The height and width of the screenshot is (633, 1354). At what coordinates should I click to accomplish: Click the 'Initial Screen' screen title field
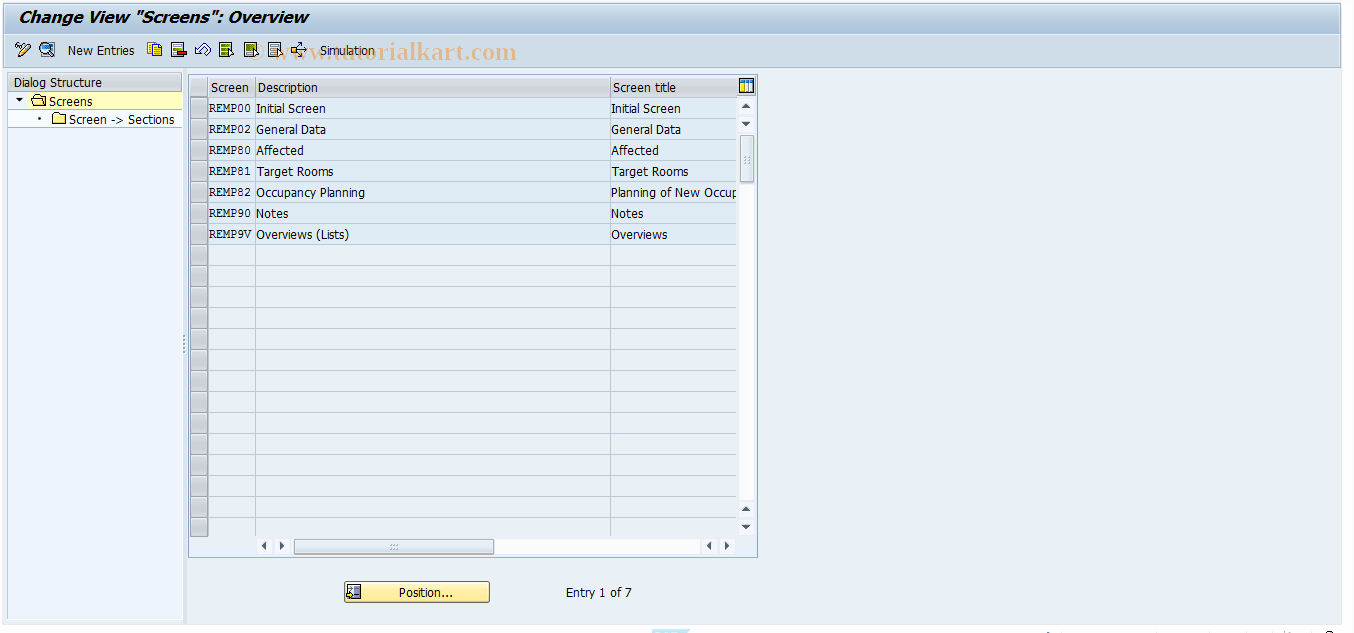tap(673, 108)
